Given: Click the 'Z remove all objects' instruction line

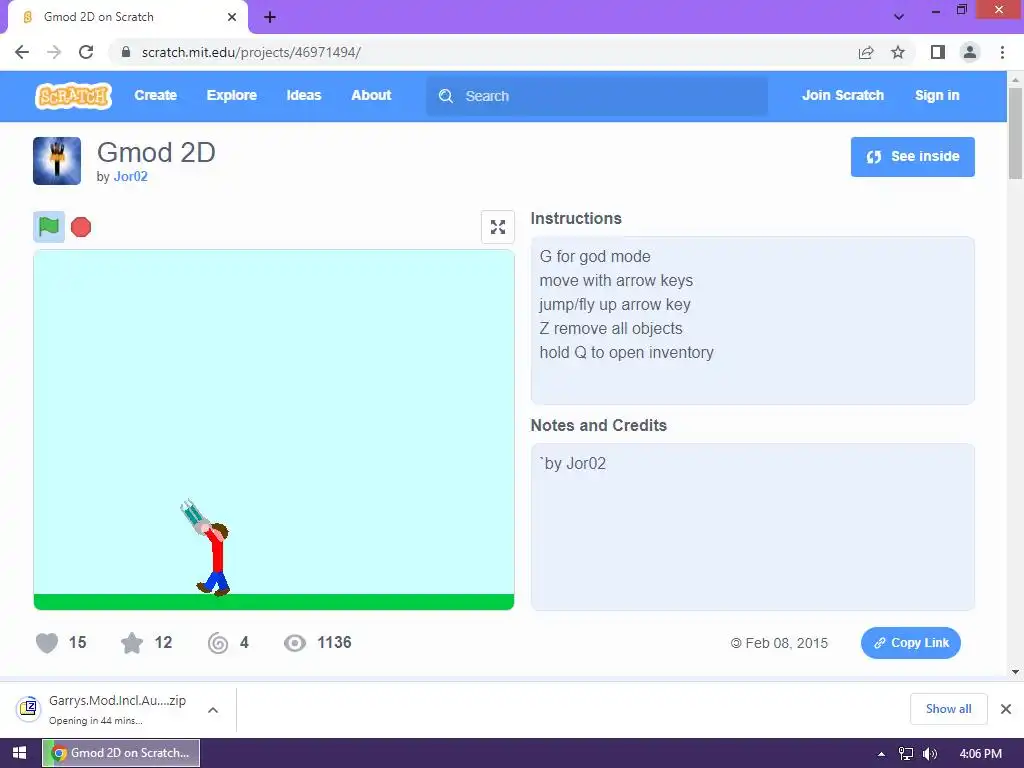Looking at the screenshot, I should pos(611,328).
